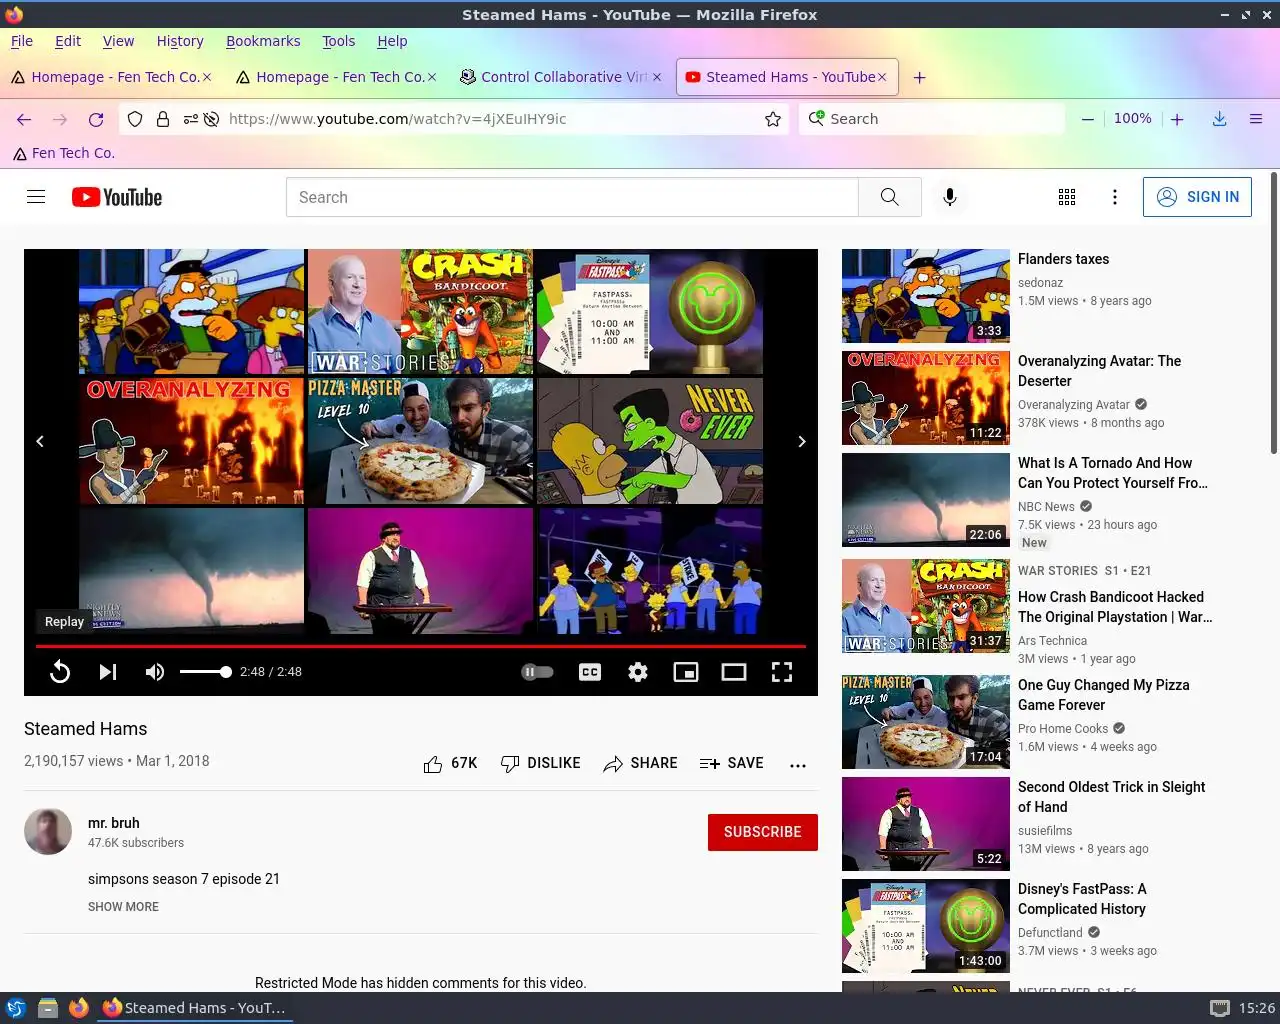This screenshot has height=1024, width=1280.
Task: Reload the current page
Action: tap(96, 119)
